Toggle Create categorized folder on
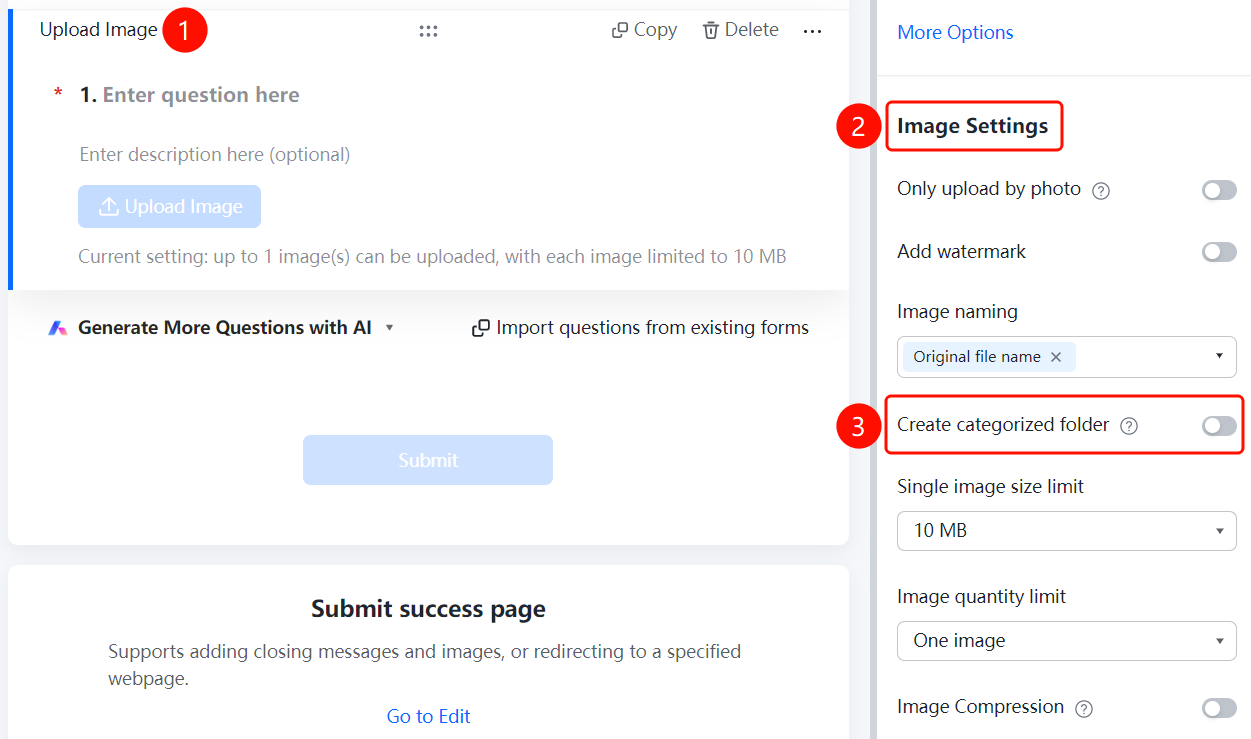The width and height of the screenshot is (1251, 739). point(1219,426)
